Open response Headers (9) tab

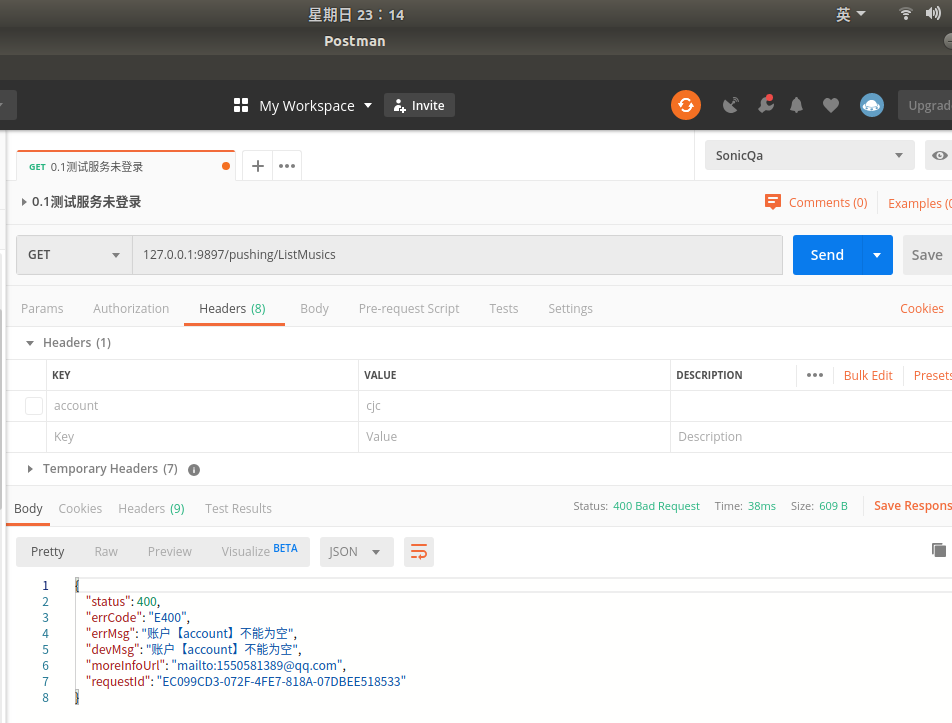pos(151,509)
